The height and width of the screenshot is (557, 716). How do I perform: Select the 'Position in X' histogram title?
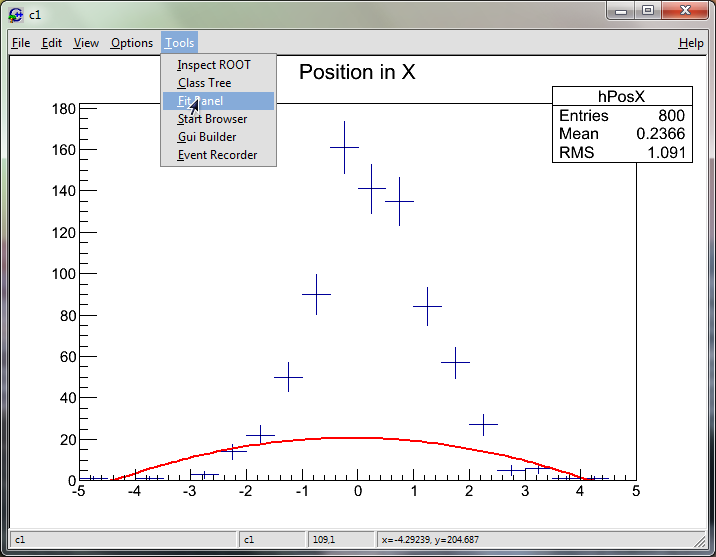[x=357, y=72]
